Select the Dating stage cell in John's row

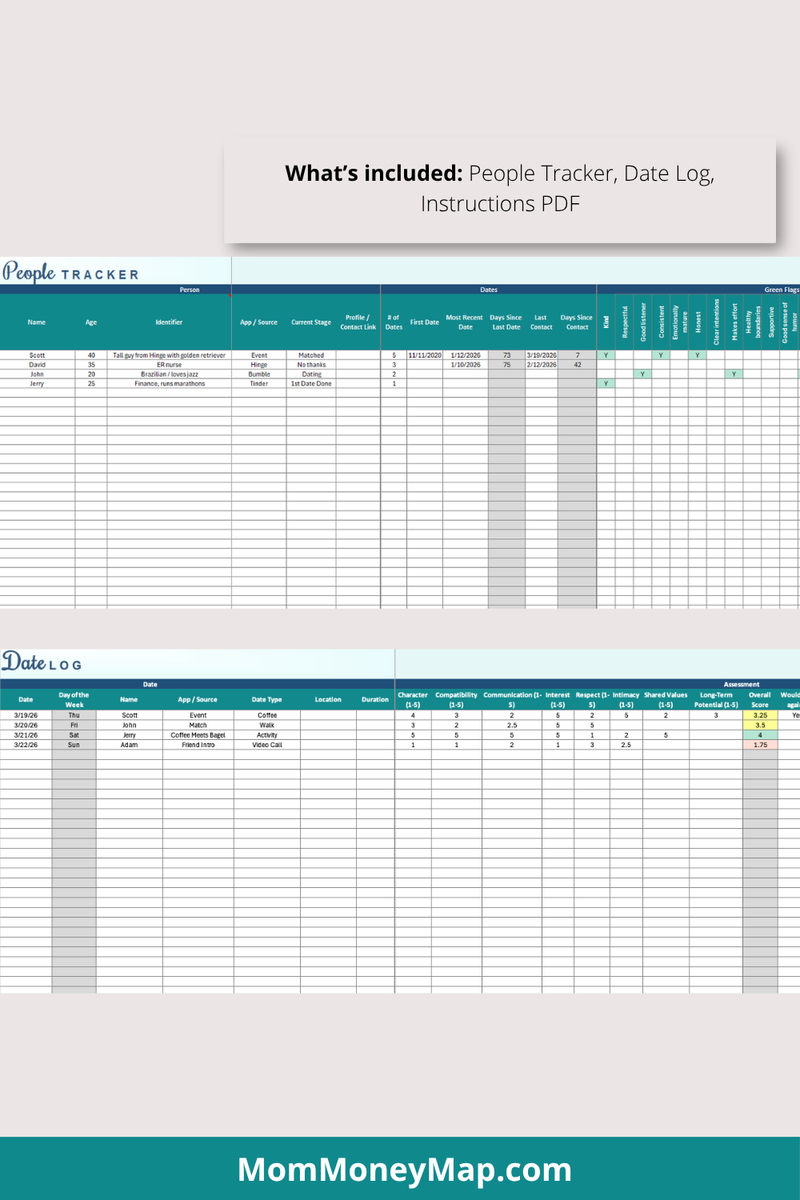[x=311, y=374]
